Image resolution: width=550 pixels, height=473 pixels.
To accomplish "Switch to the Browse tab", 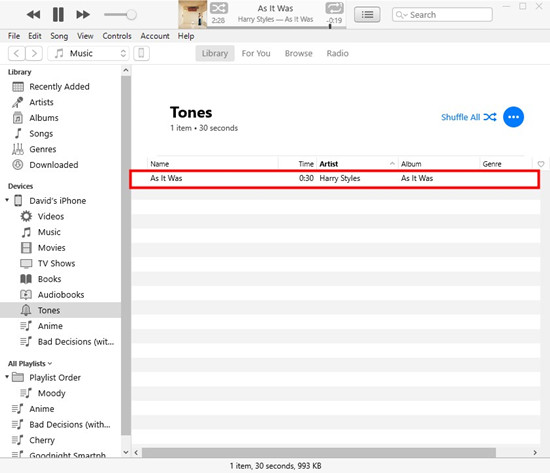I will pos(299,53).
